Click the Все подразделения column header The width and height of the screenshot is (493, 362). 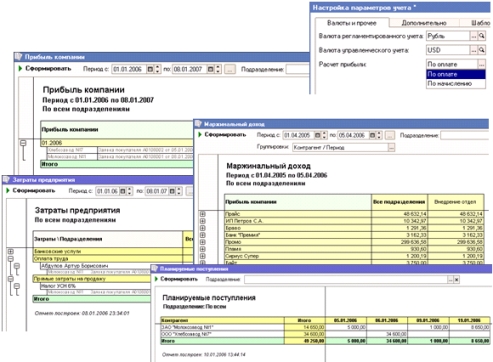click(x=399, y=202)
